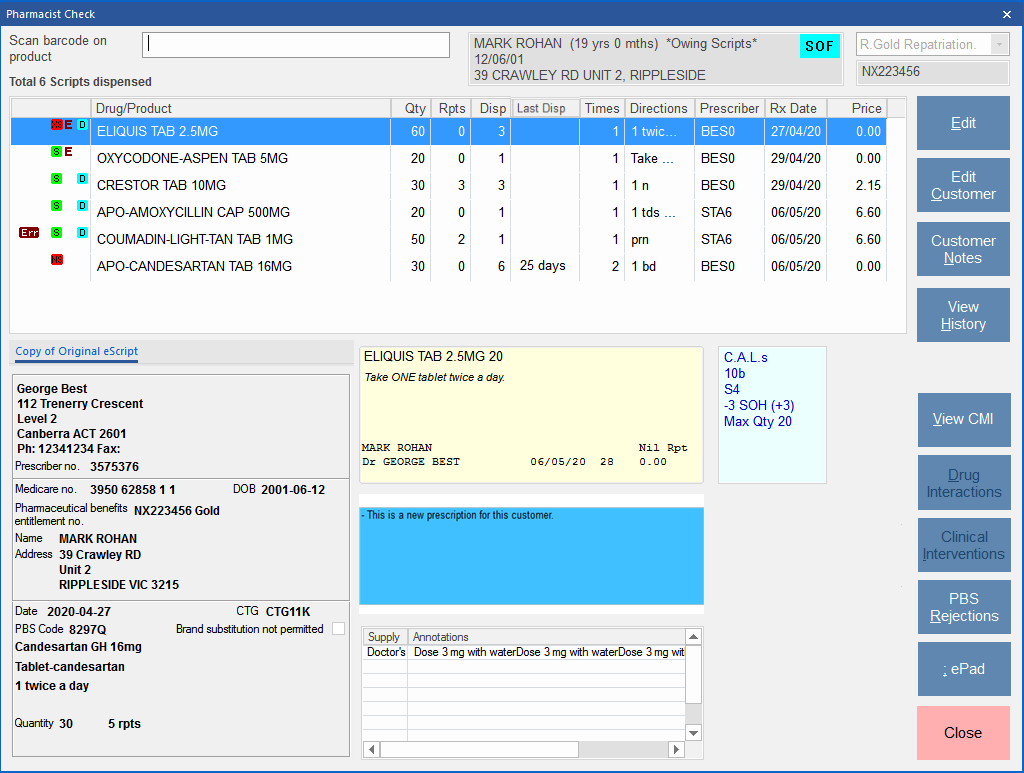Click left arrow of annotations horizontal scrollbar
The width and height of the screenshot is (1024, 773).
[372, 749]
